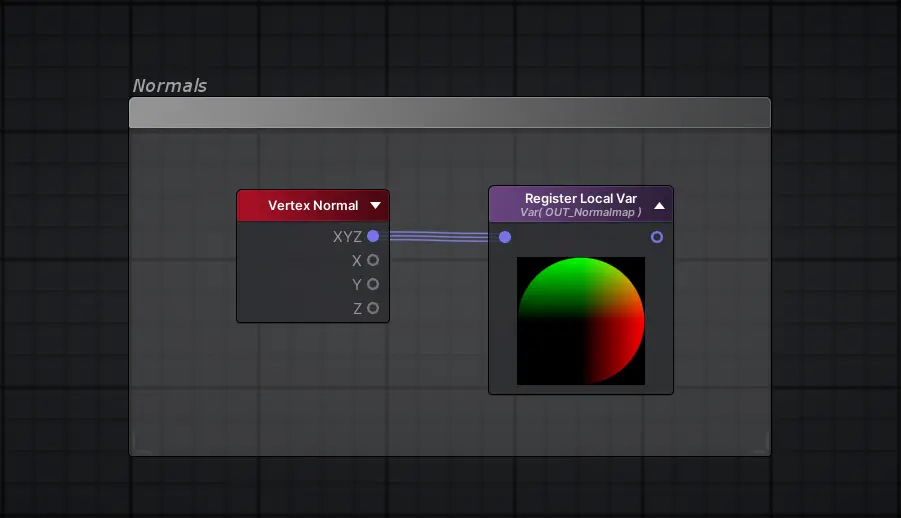901x518 pixels.
Task: Select the Register Local Var node title
Action: [x=580, y=199]
